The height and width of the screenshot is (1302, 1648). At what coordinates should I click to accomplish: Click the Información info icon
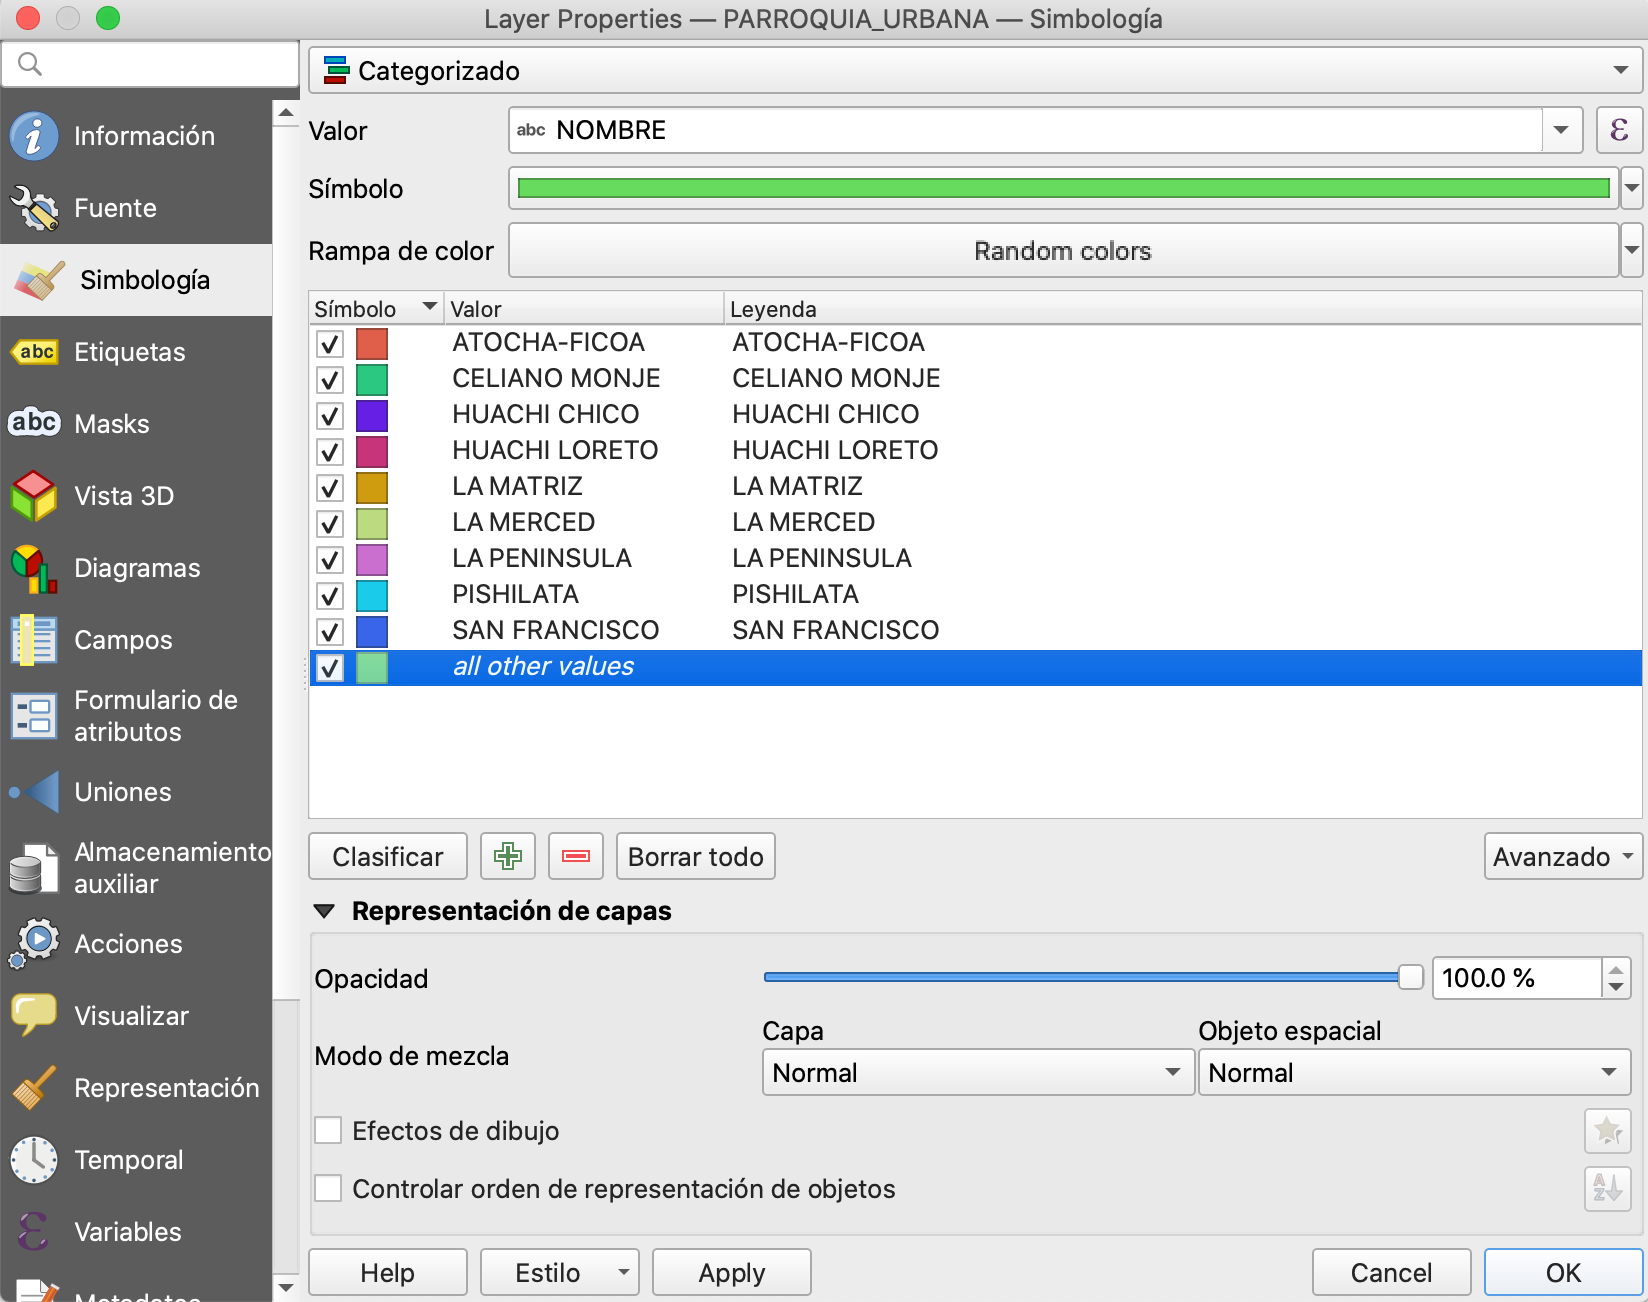pyautogui.click(x=34, y=136)
